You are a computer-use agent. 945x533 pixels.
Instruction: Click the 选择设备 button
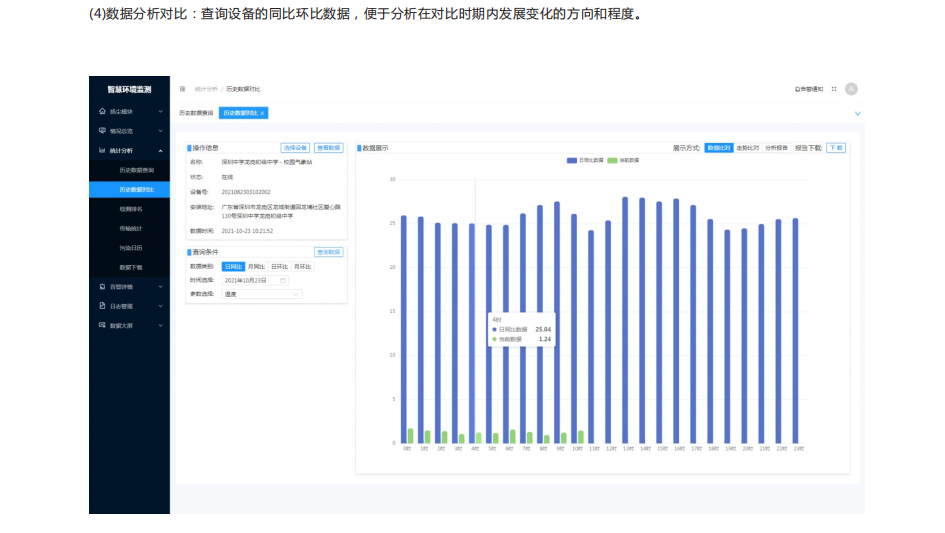pos(295,148)
